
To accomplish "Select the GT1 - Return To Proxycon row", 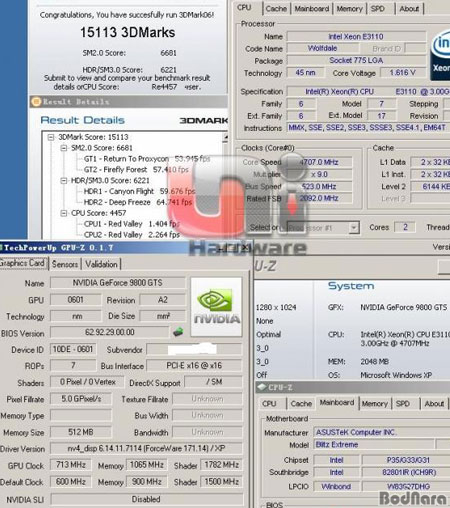I will [x=147, y=159].
